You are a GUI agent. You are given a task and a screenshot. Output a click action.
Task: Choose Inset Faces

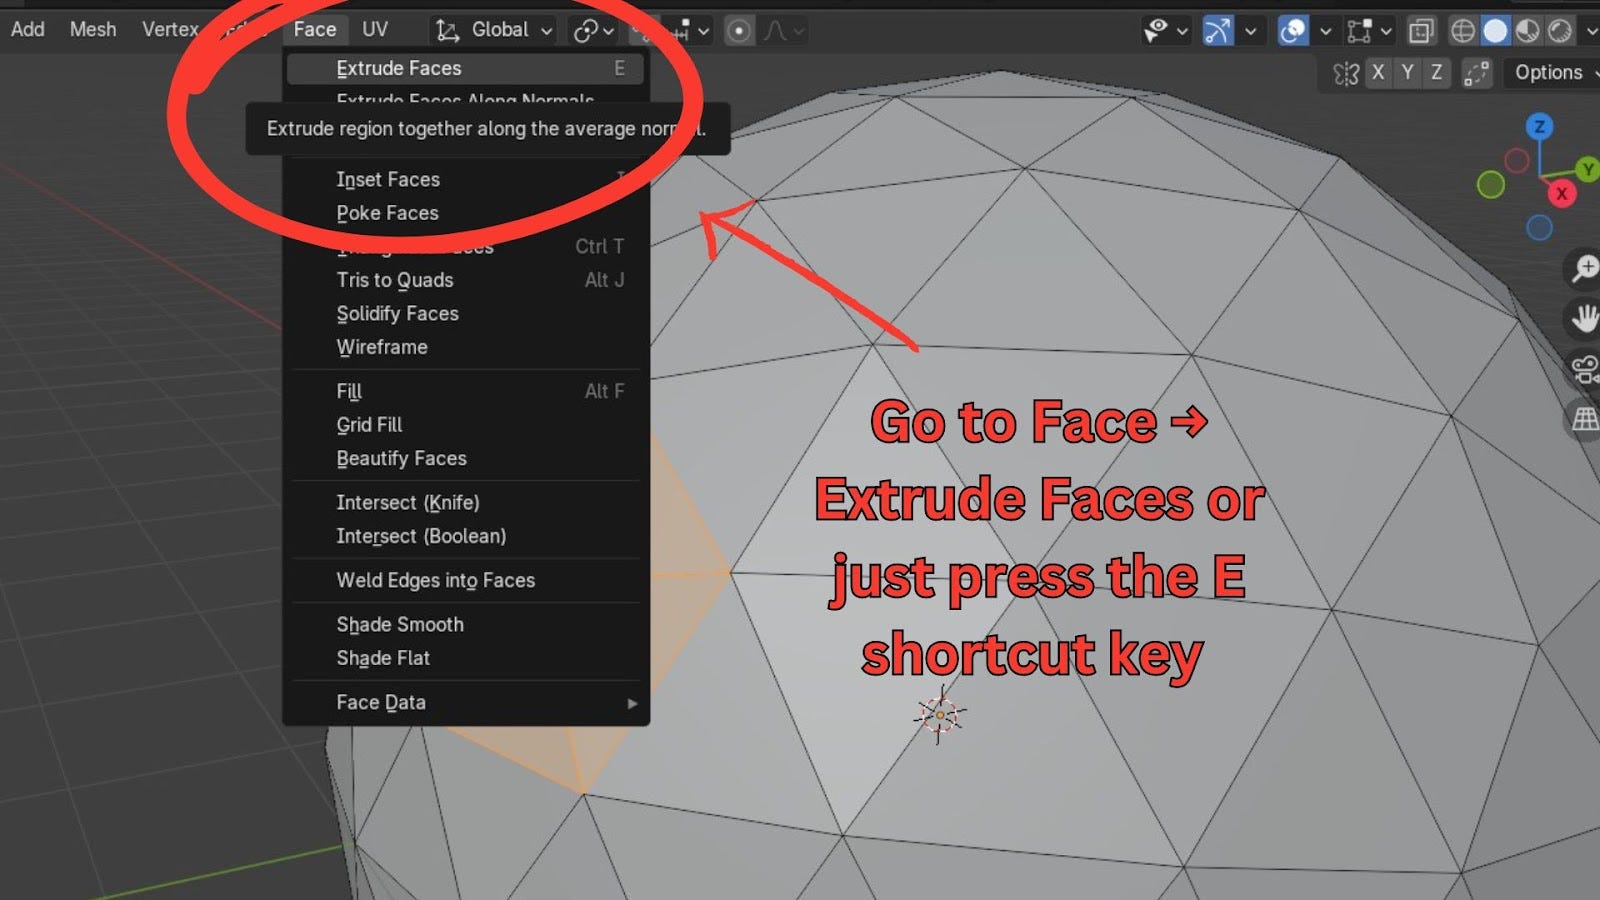[466, 179]
